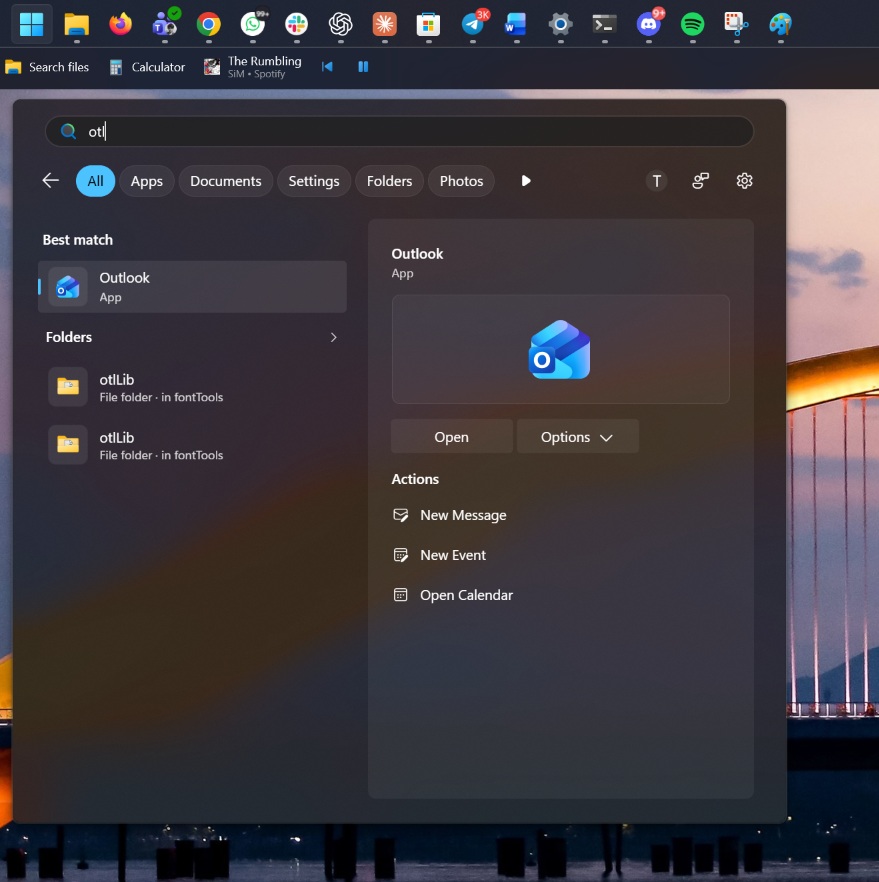Open the first otlLib folder result
879x882 pixels.
click(x=192, y=388)
